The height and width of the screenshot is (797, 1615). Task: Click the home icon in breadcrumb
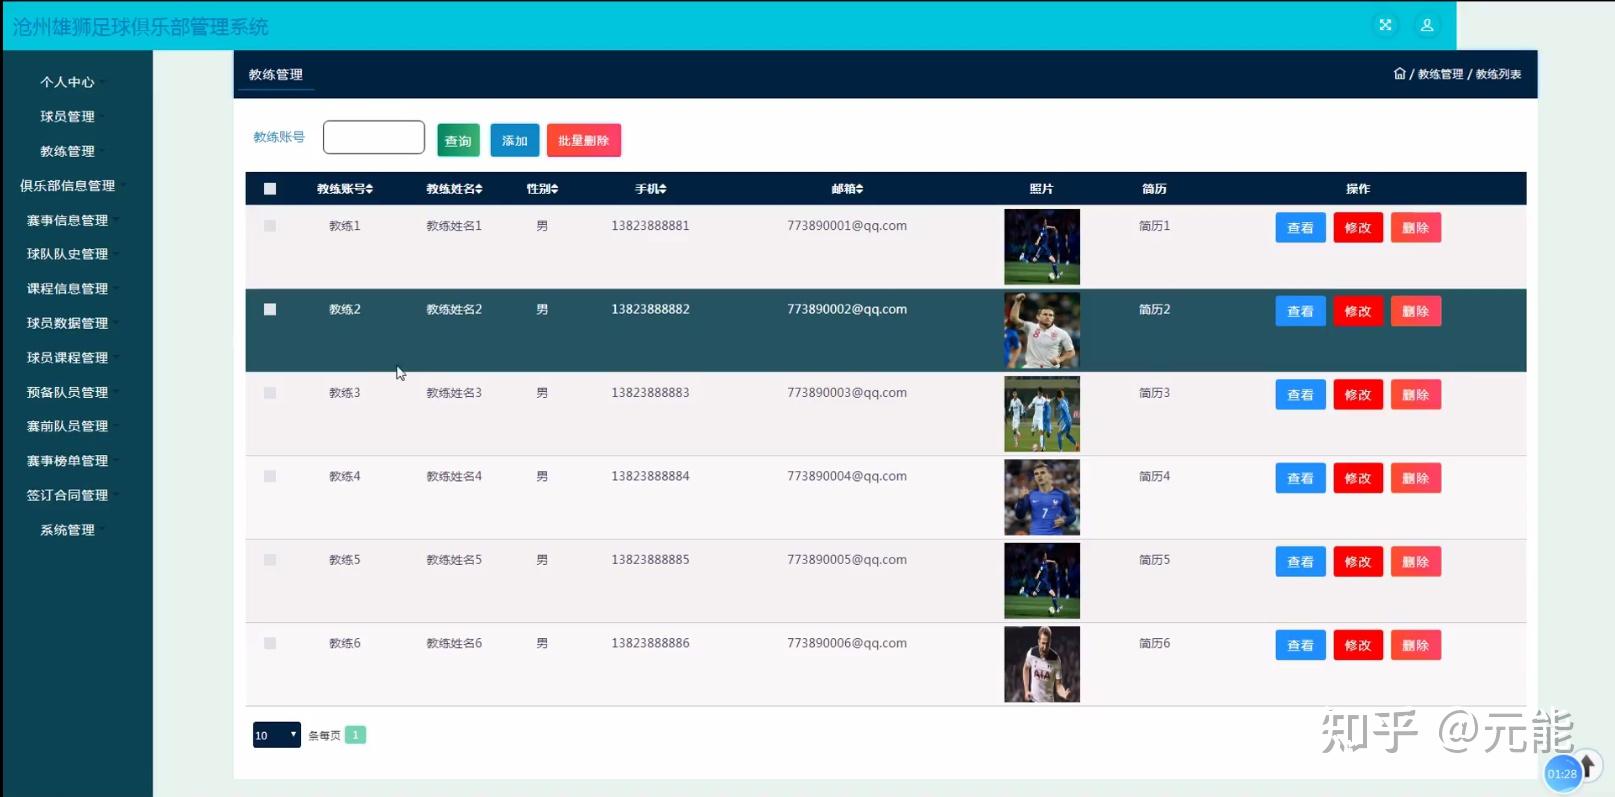1400,74
